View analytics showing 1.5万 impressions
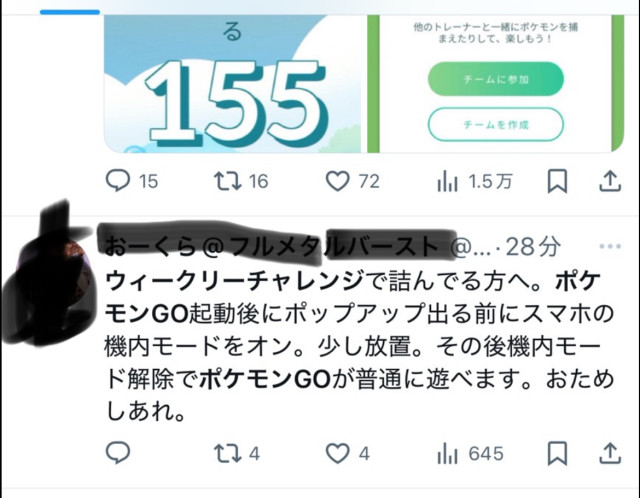The width and height of the screenshot is (640, 498). click(474, 181)
